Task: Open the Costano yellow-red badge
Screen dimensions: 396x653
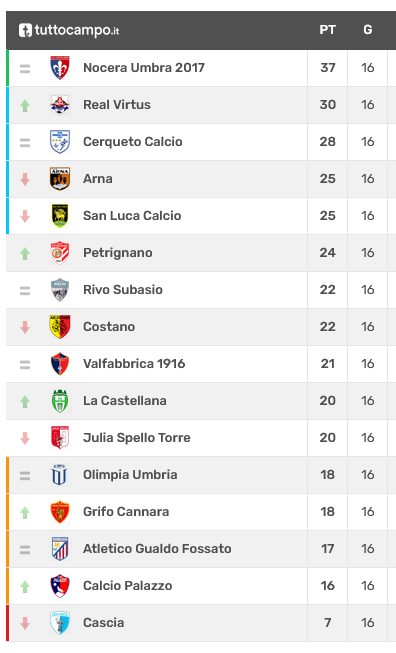Action: tap(60, 326)
